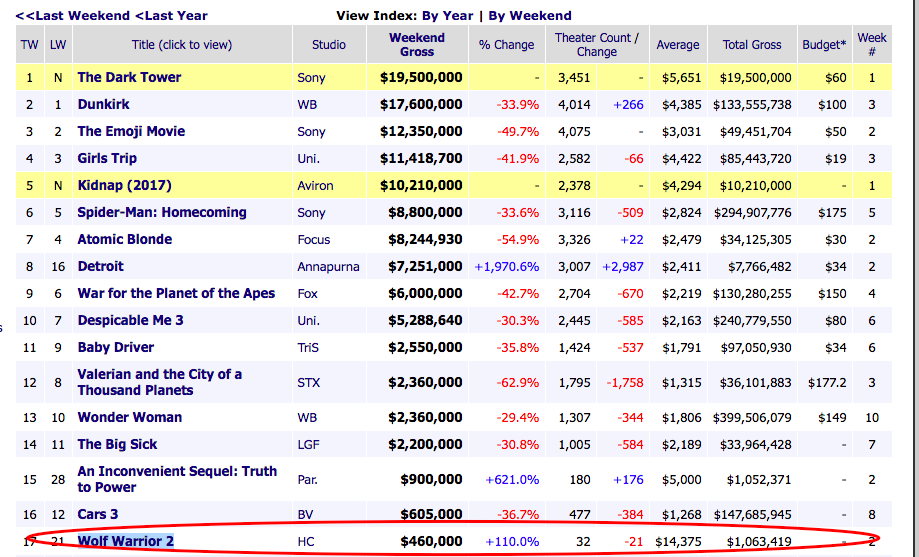Click the % Change column header

click(x=506, y=45)
